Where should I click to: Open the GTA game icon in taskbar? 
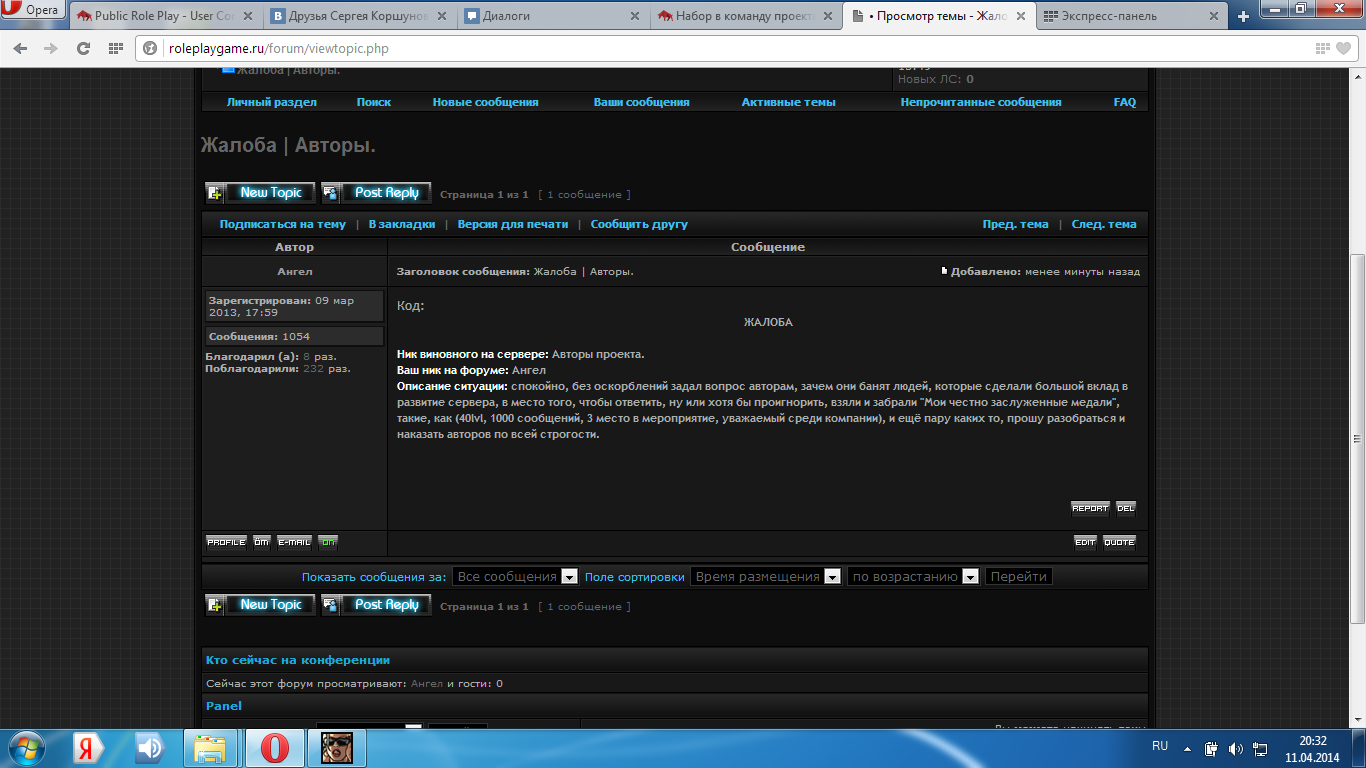[339, 748]
